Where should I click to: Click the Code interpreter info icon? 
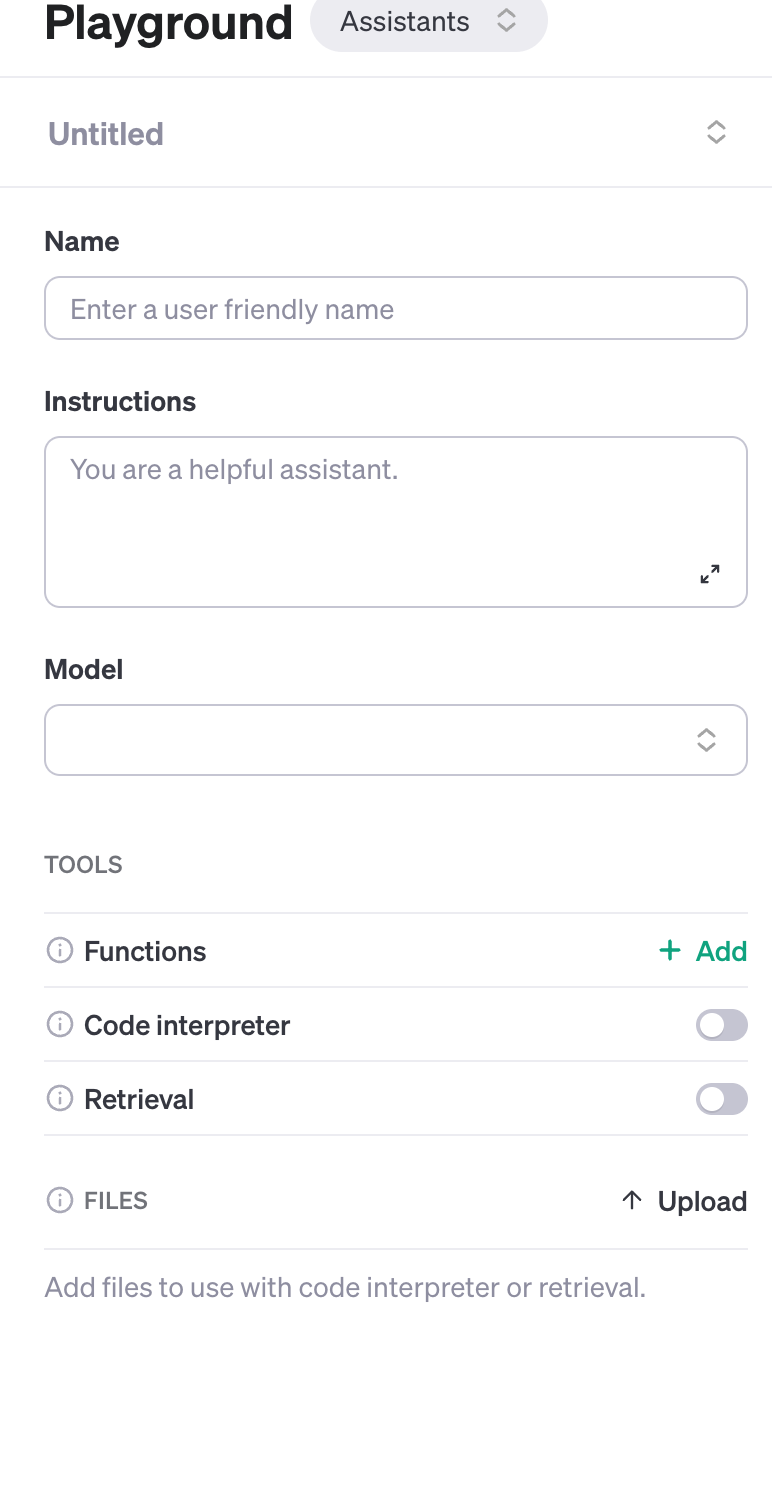click(x=59, y=1024)
